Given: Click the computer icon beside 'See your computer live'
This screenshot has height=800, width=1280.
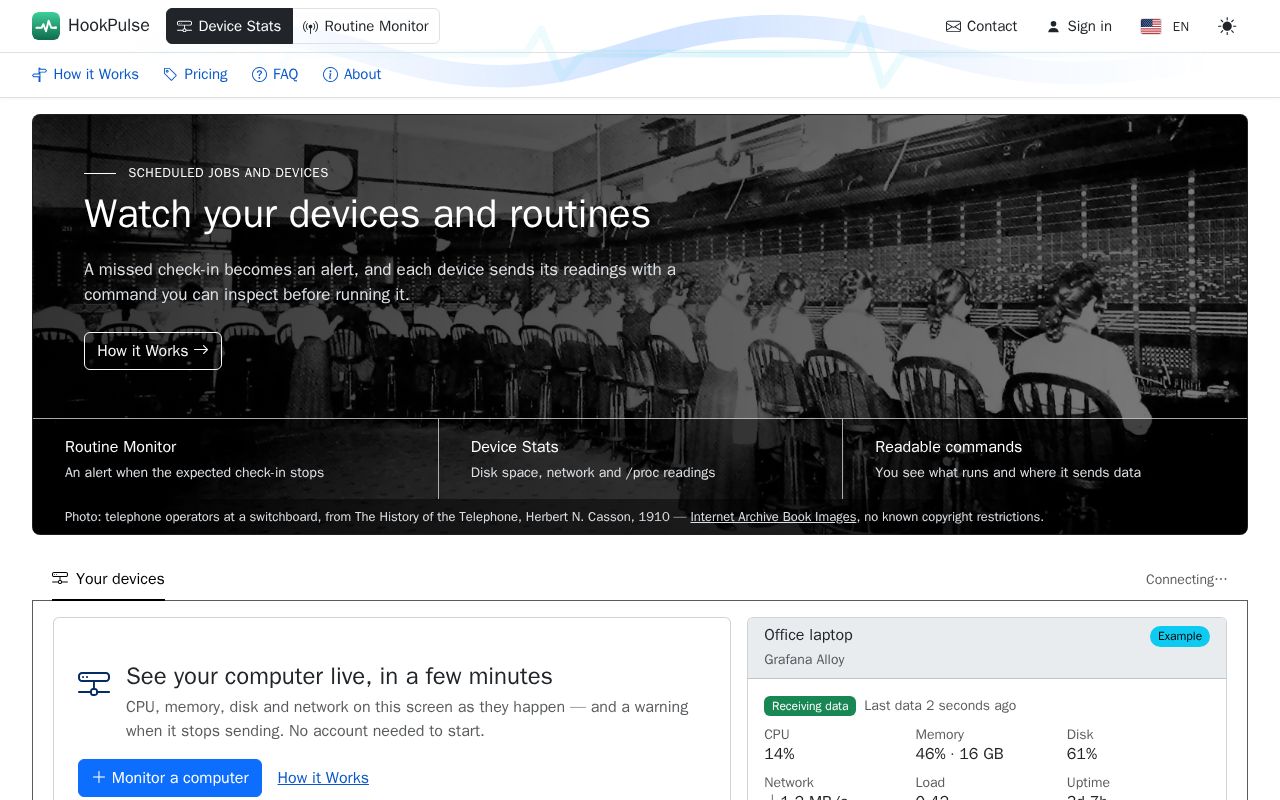Looking at the screenshot, I should 94,684.
